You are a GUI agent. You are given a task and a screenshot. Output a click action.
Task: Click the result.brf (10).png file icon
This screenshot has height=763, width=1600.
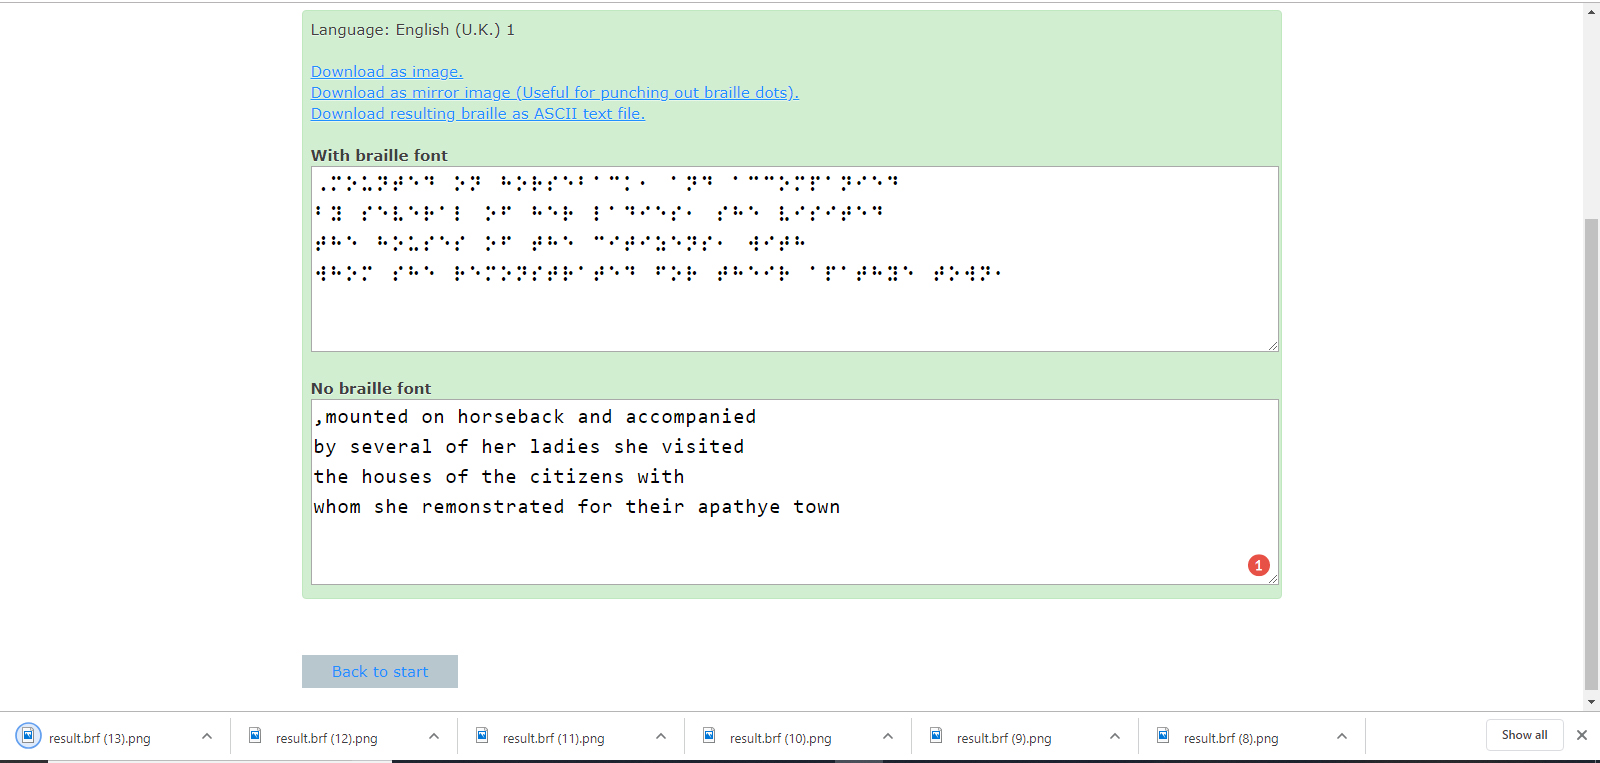(709, 736)
